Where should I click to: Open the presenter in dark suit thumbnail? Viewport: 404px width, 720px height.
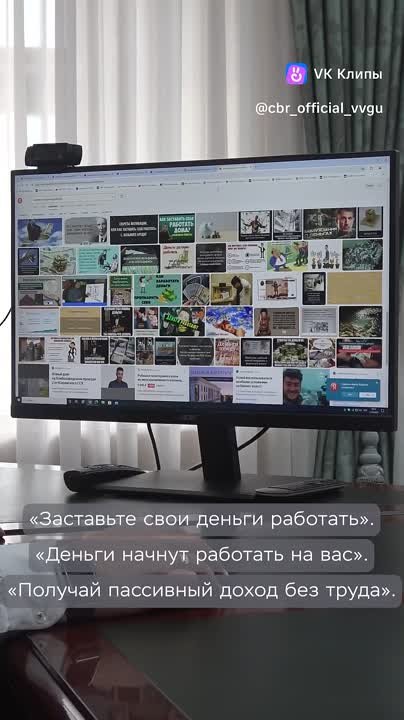click(118, 383)
